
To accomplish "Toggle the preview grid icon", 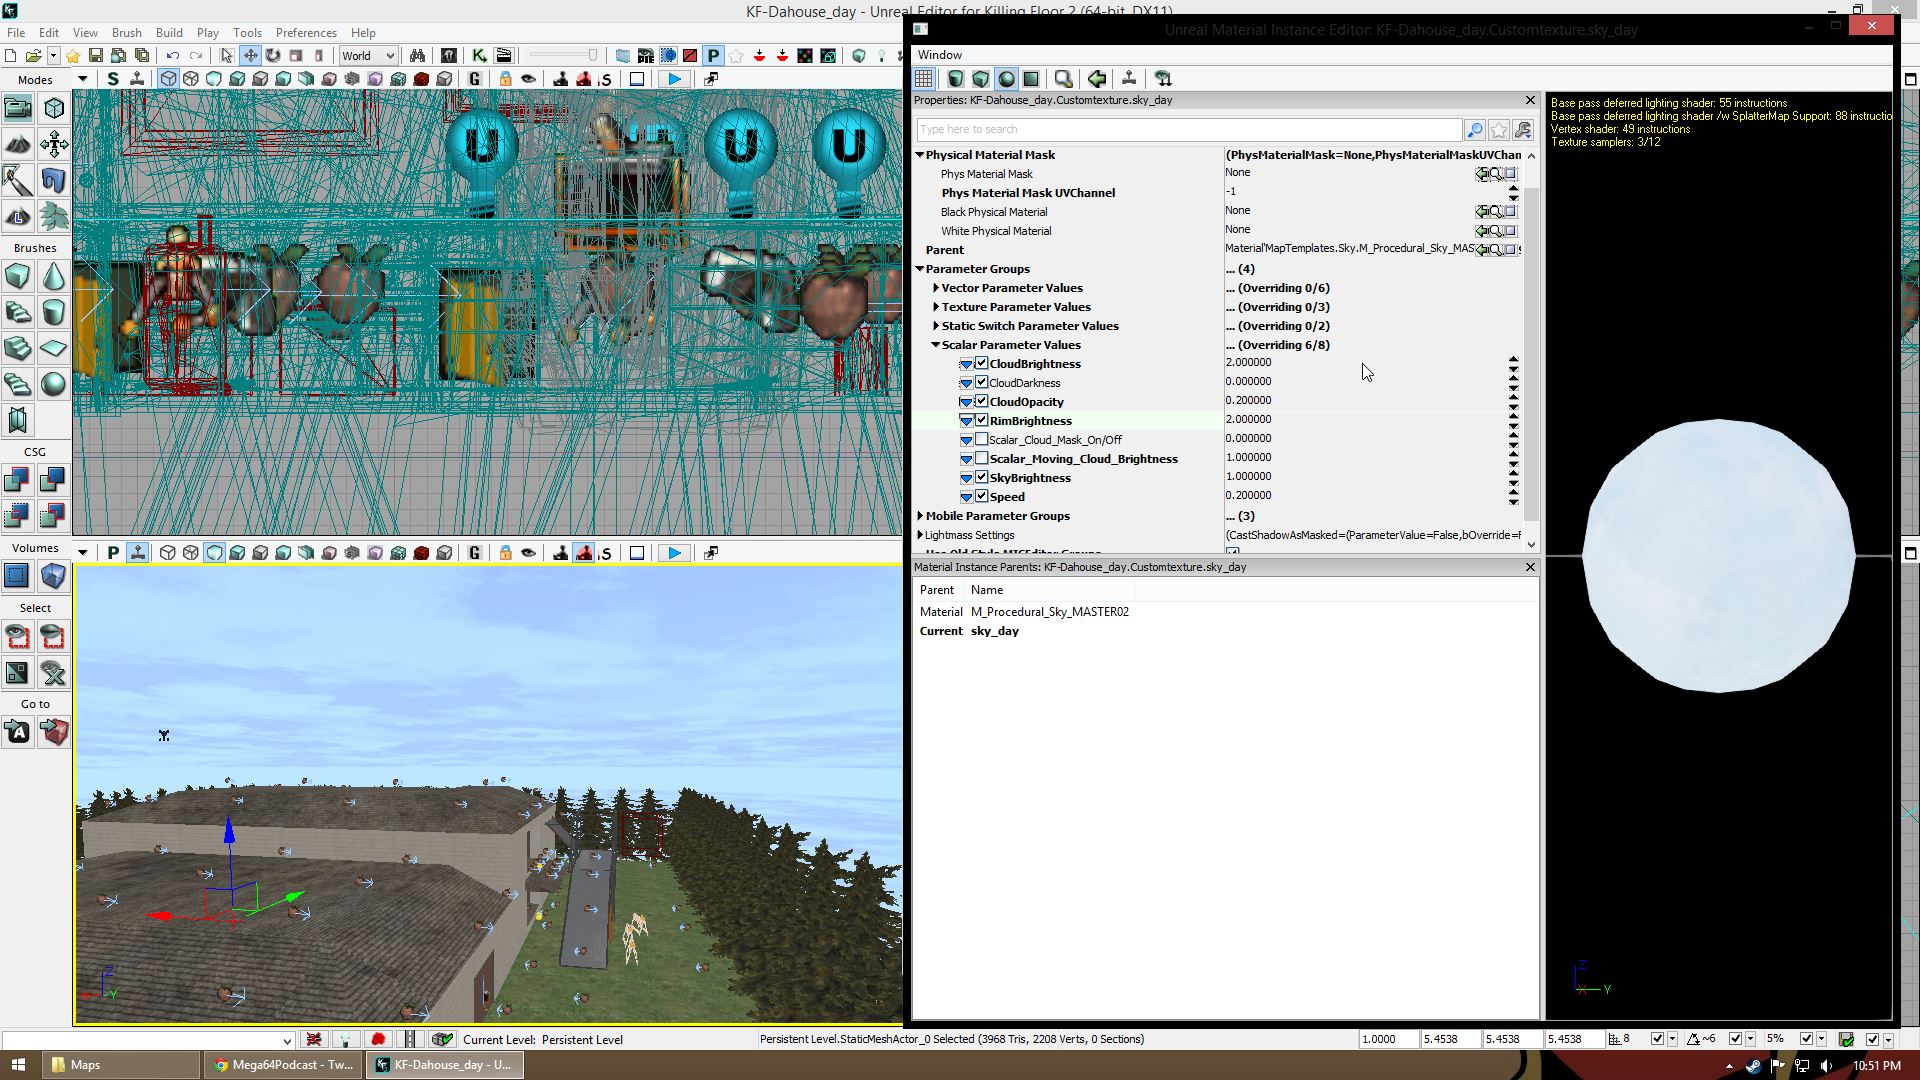I will click(923, 79).
